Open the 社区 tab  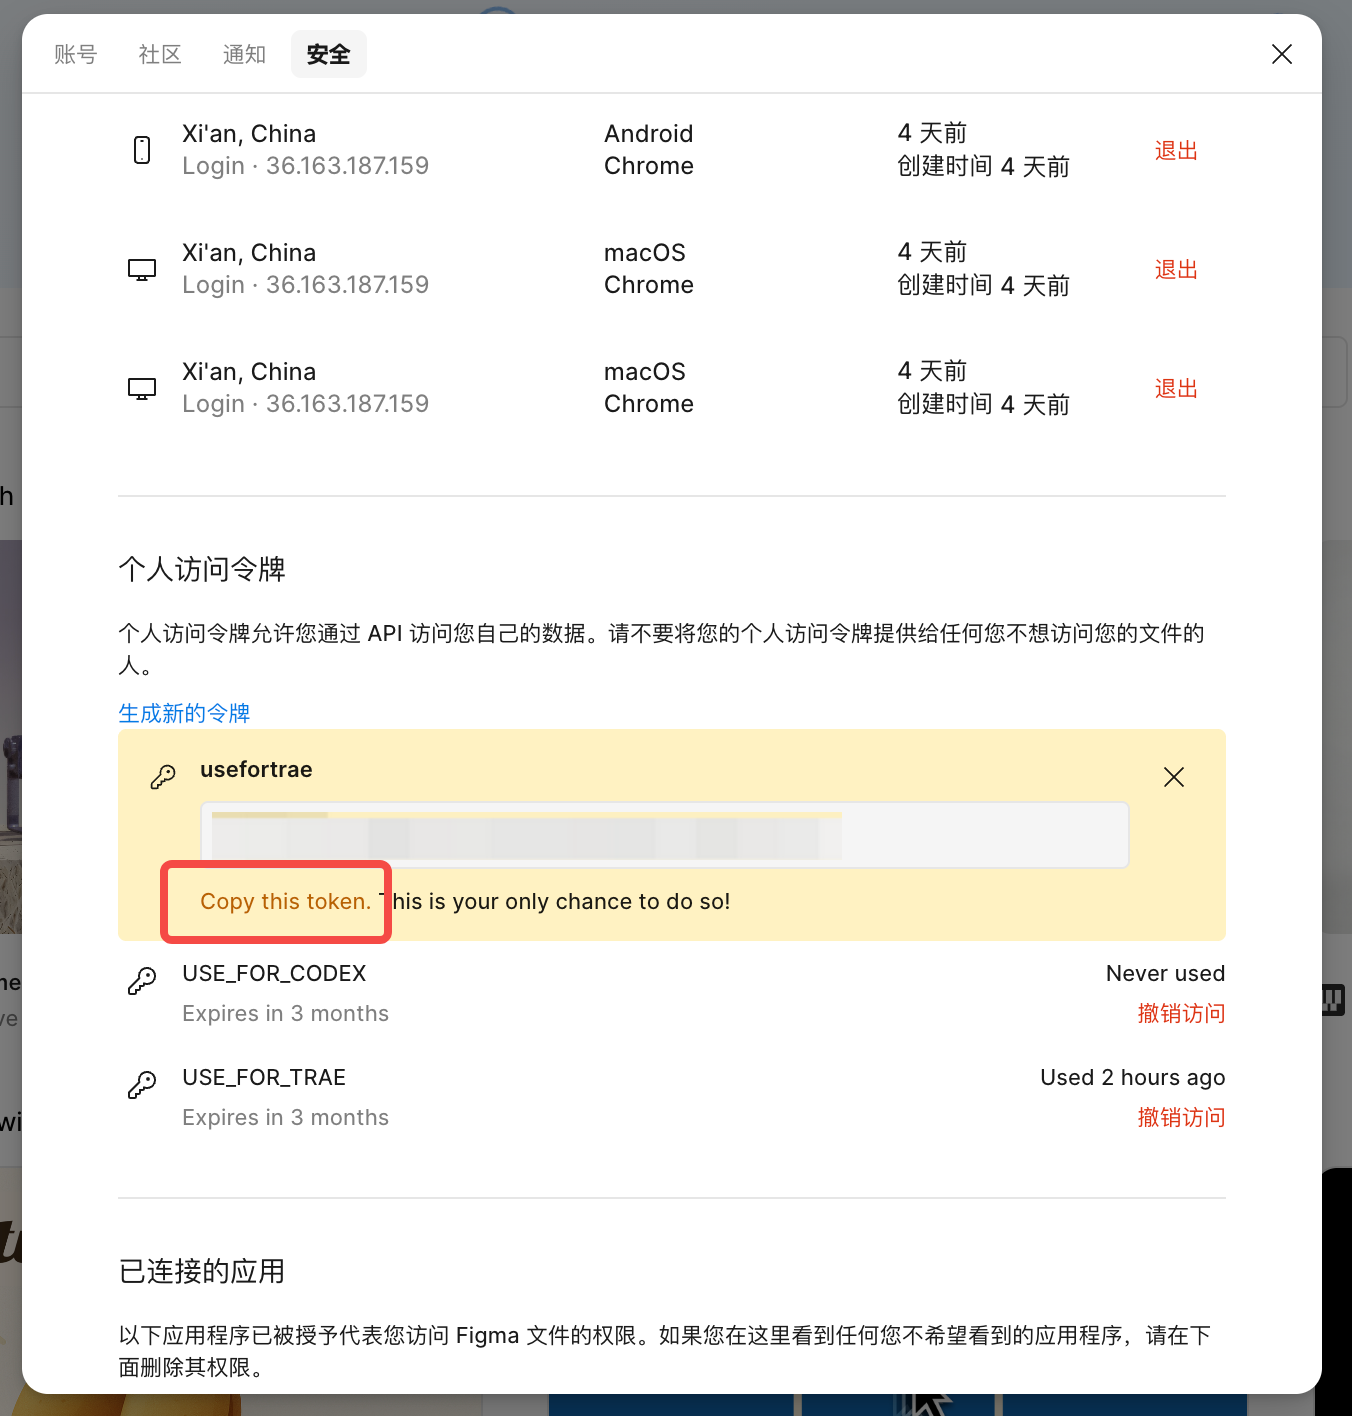160,54
